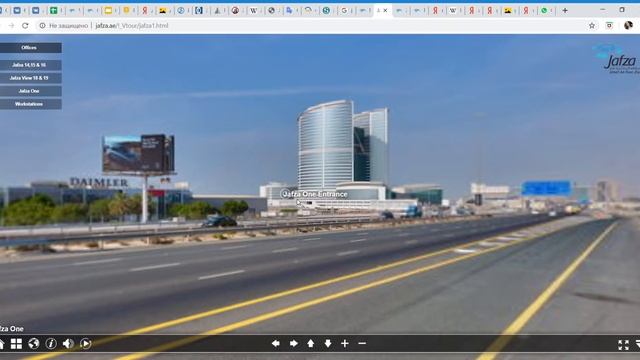Show tour info with the i icon
This screenshot has height=360, width=640.
click(51, 344)
